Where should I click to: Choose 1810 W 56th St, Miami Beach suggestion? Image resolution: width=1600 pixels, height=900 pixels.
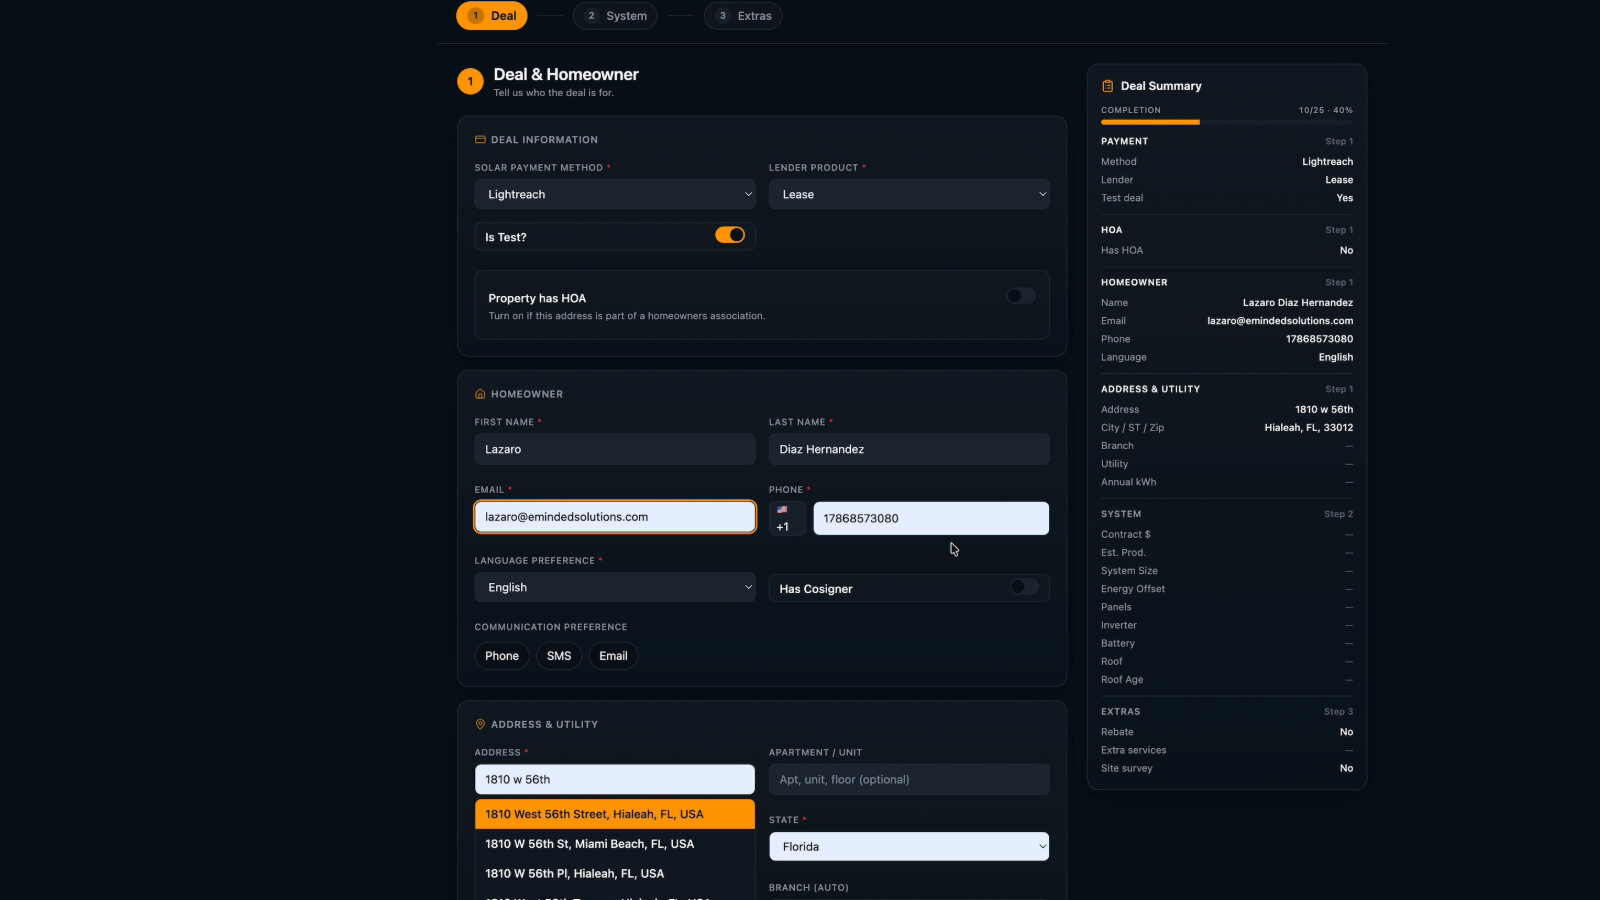pyautogui.click(x=615, y=844)
